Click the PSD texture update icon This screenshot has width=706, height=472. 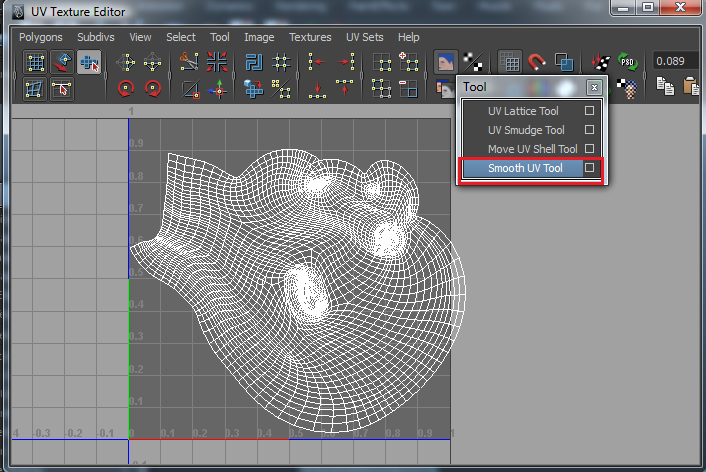[x=627, y=62]
